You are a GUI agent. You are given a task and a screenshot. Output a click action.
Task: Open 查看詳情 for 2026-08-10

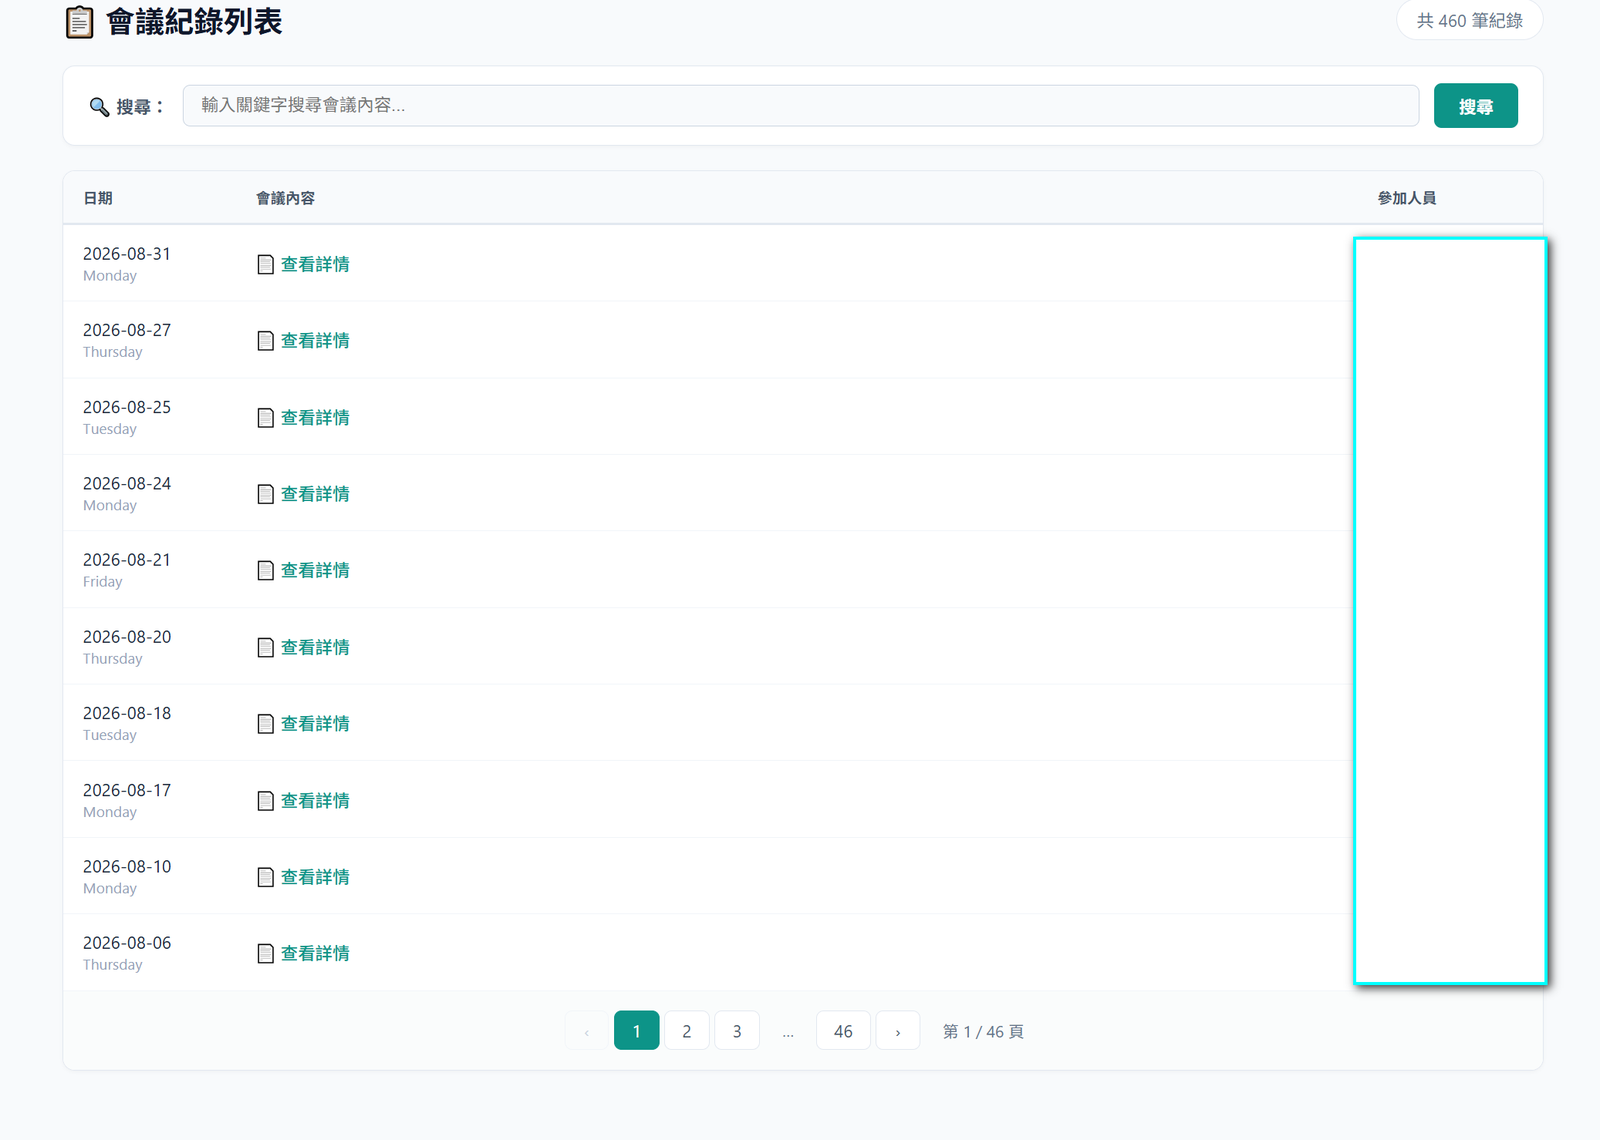coord(315,877)
